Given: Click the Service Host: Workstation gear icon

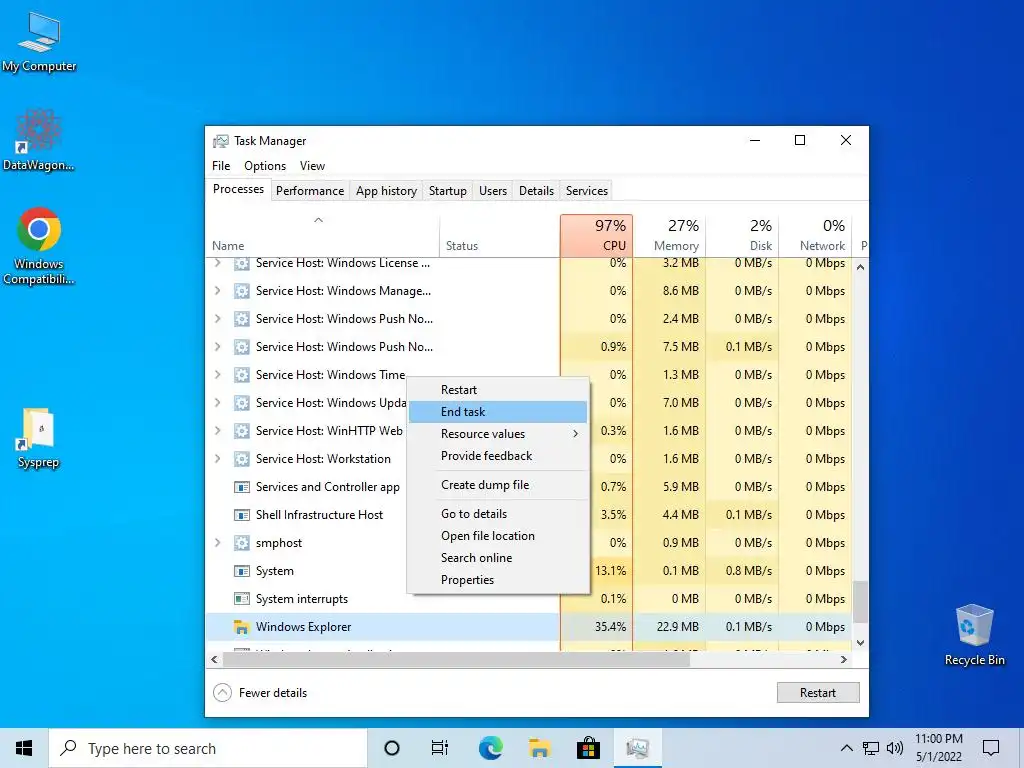Looking at the screenshot, I should (x=242, y=458).
